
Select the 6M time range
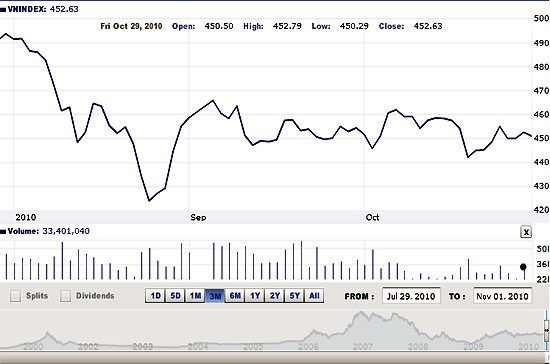(235, 296)
